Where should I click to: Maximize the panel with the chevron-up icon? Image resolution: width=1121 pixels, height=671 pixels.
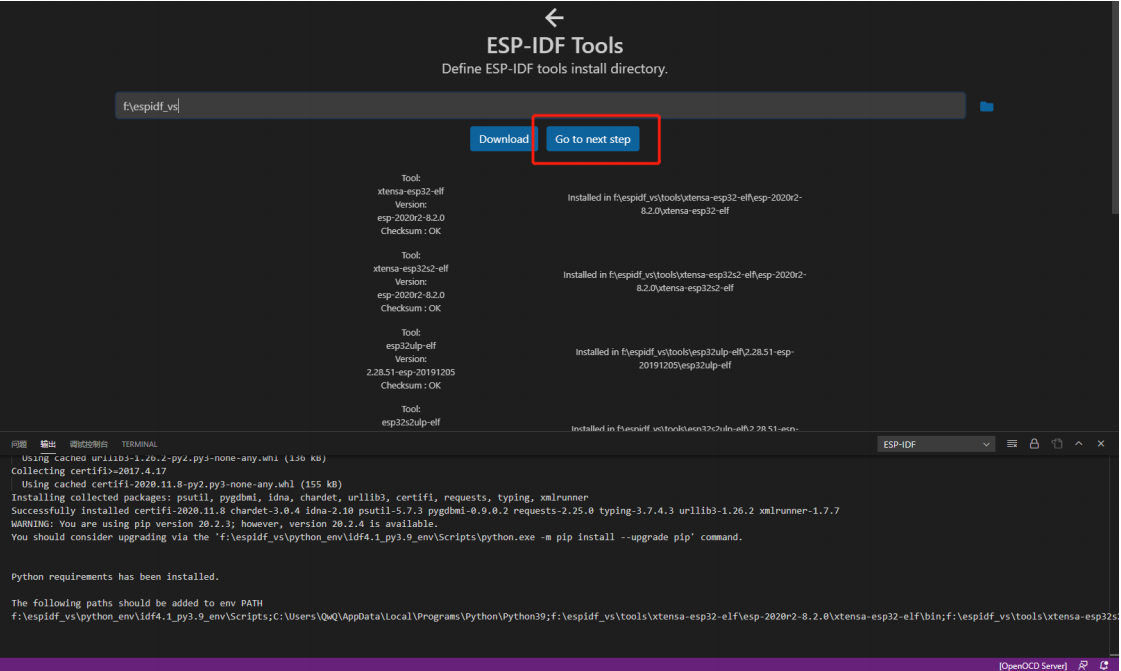click(x=1079, y=444)
